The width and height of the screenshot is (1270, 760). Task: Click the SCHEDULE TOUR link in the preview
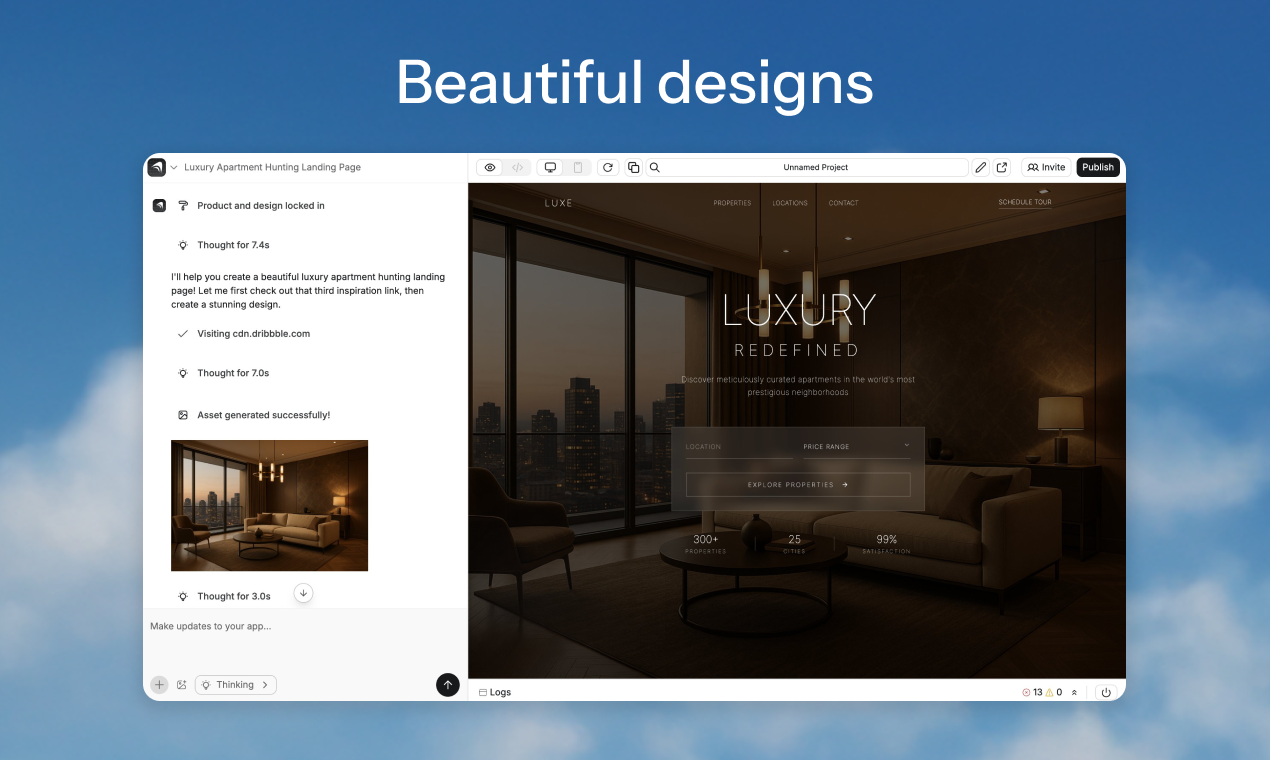pos(1025,203)
